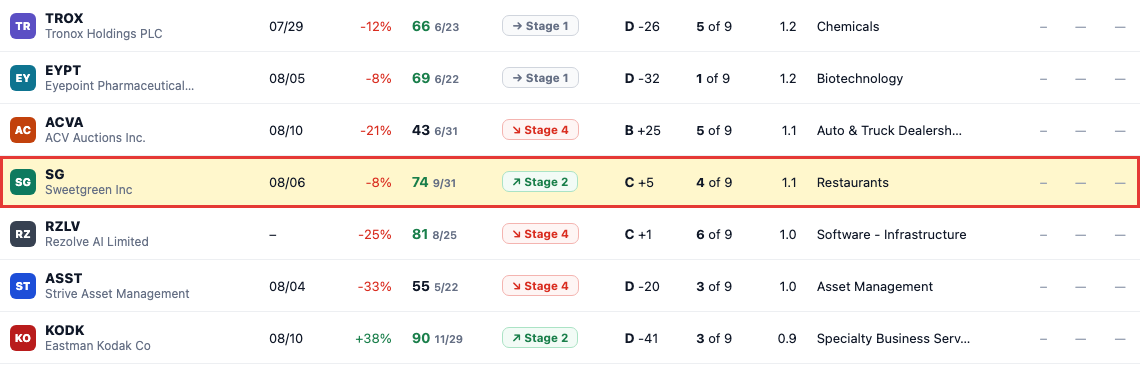Select the Eastman Kodak Co row name
This screenshot has height=387, width=1140.
(x=98, y=346)
